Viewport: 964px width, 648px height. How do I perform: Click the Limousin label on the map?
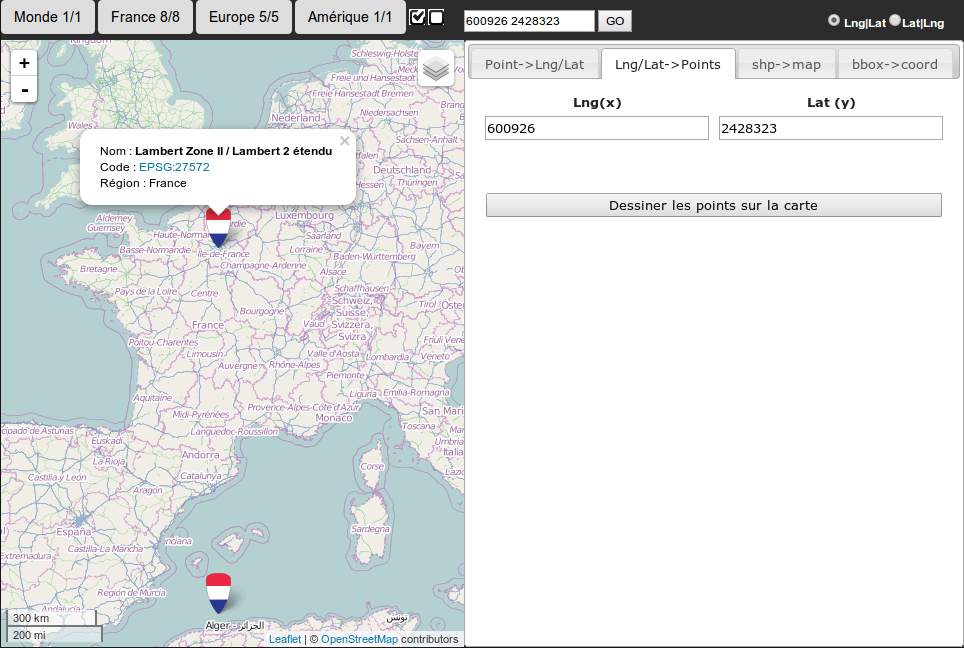tap(205, 354)
